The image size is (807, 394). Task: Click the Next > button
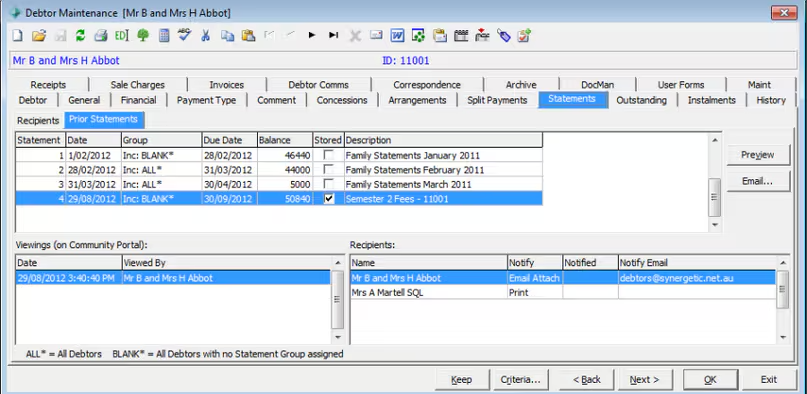click(x=644, y=380)
